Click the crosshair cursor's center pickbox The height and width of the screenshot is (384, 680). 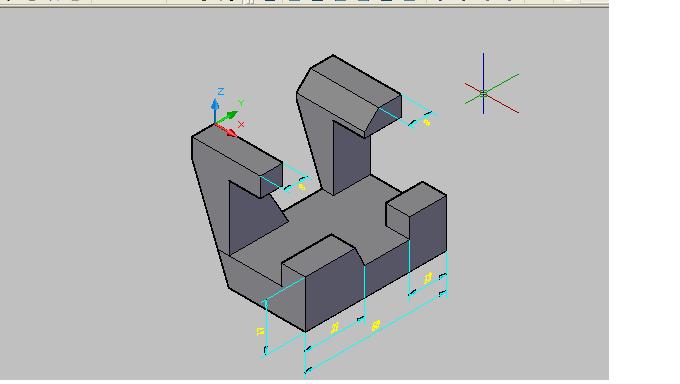(x=484, y=93)
